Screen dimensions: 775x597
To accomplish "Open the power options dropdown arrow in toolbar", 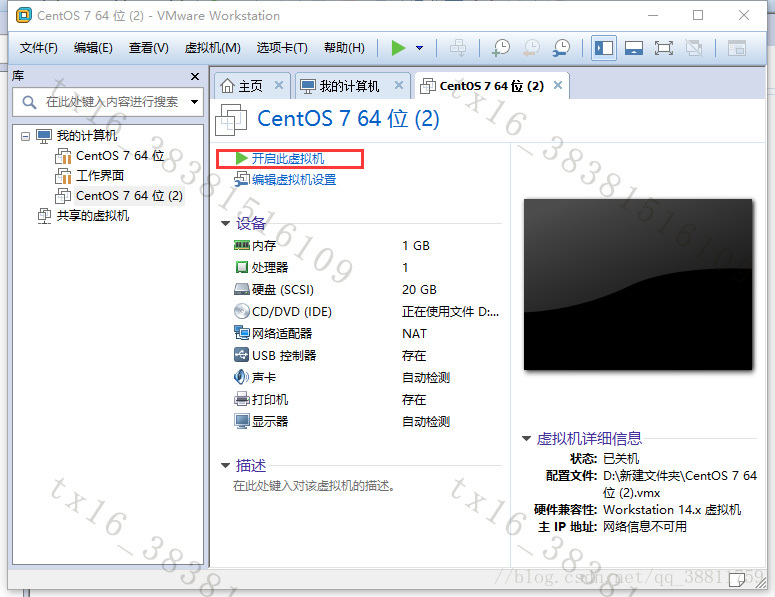I will pos(420,48).
